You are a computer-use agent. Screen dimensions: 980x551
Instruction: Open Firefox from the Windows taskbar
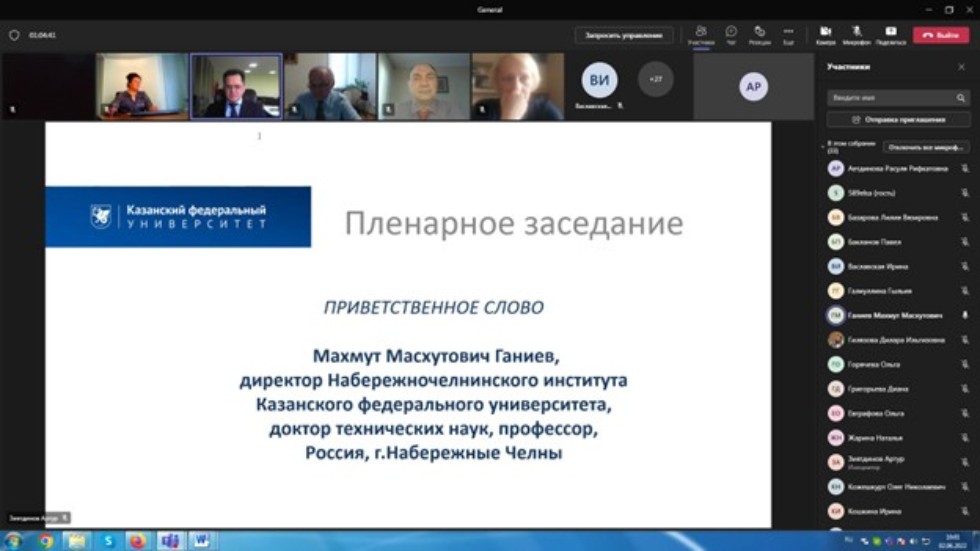137,541
